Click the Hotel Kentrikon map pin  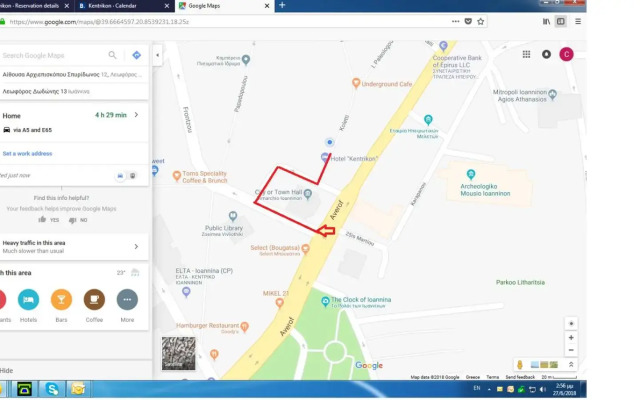pos(325,157)
